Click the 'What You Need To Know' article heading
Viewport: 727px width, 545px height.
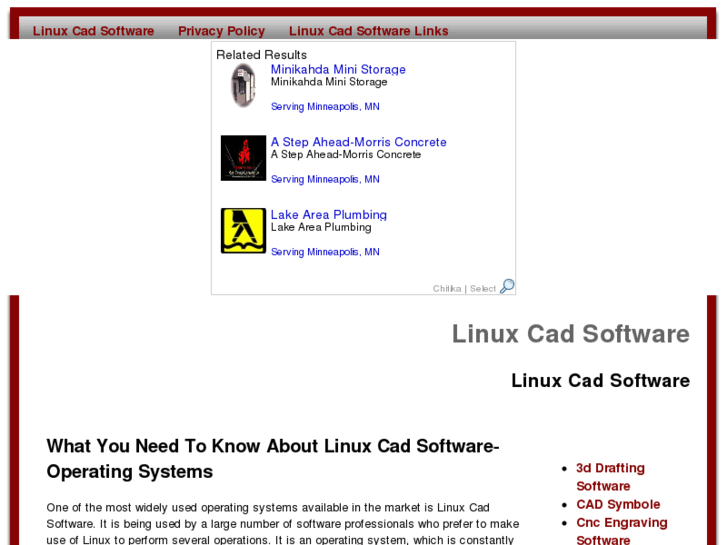point(273,459)
